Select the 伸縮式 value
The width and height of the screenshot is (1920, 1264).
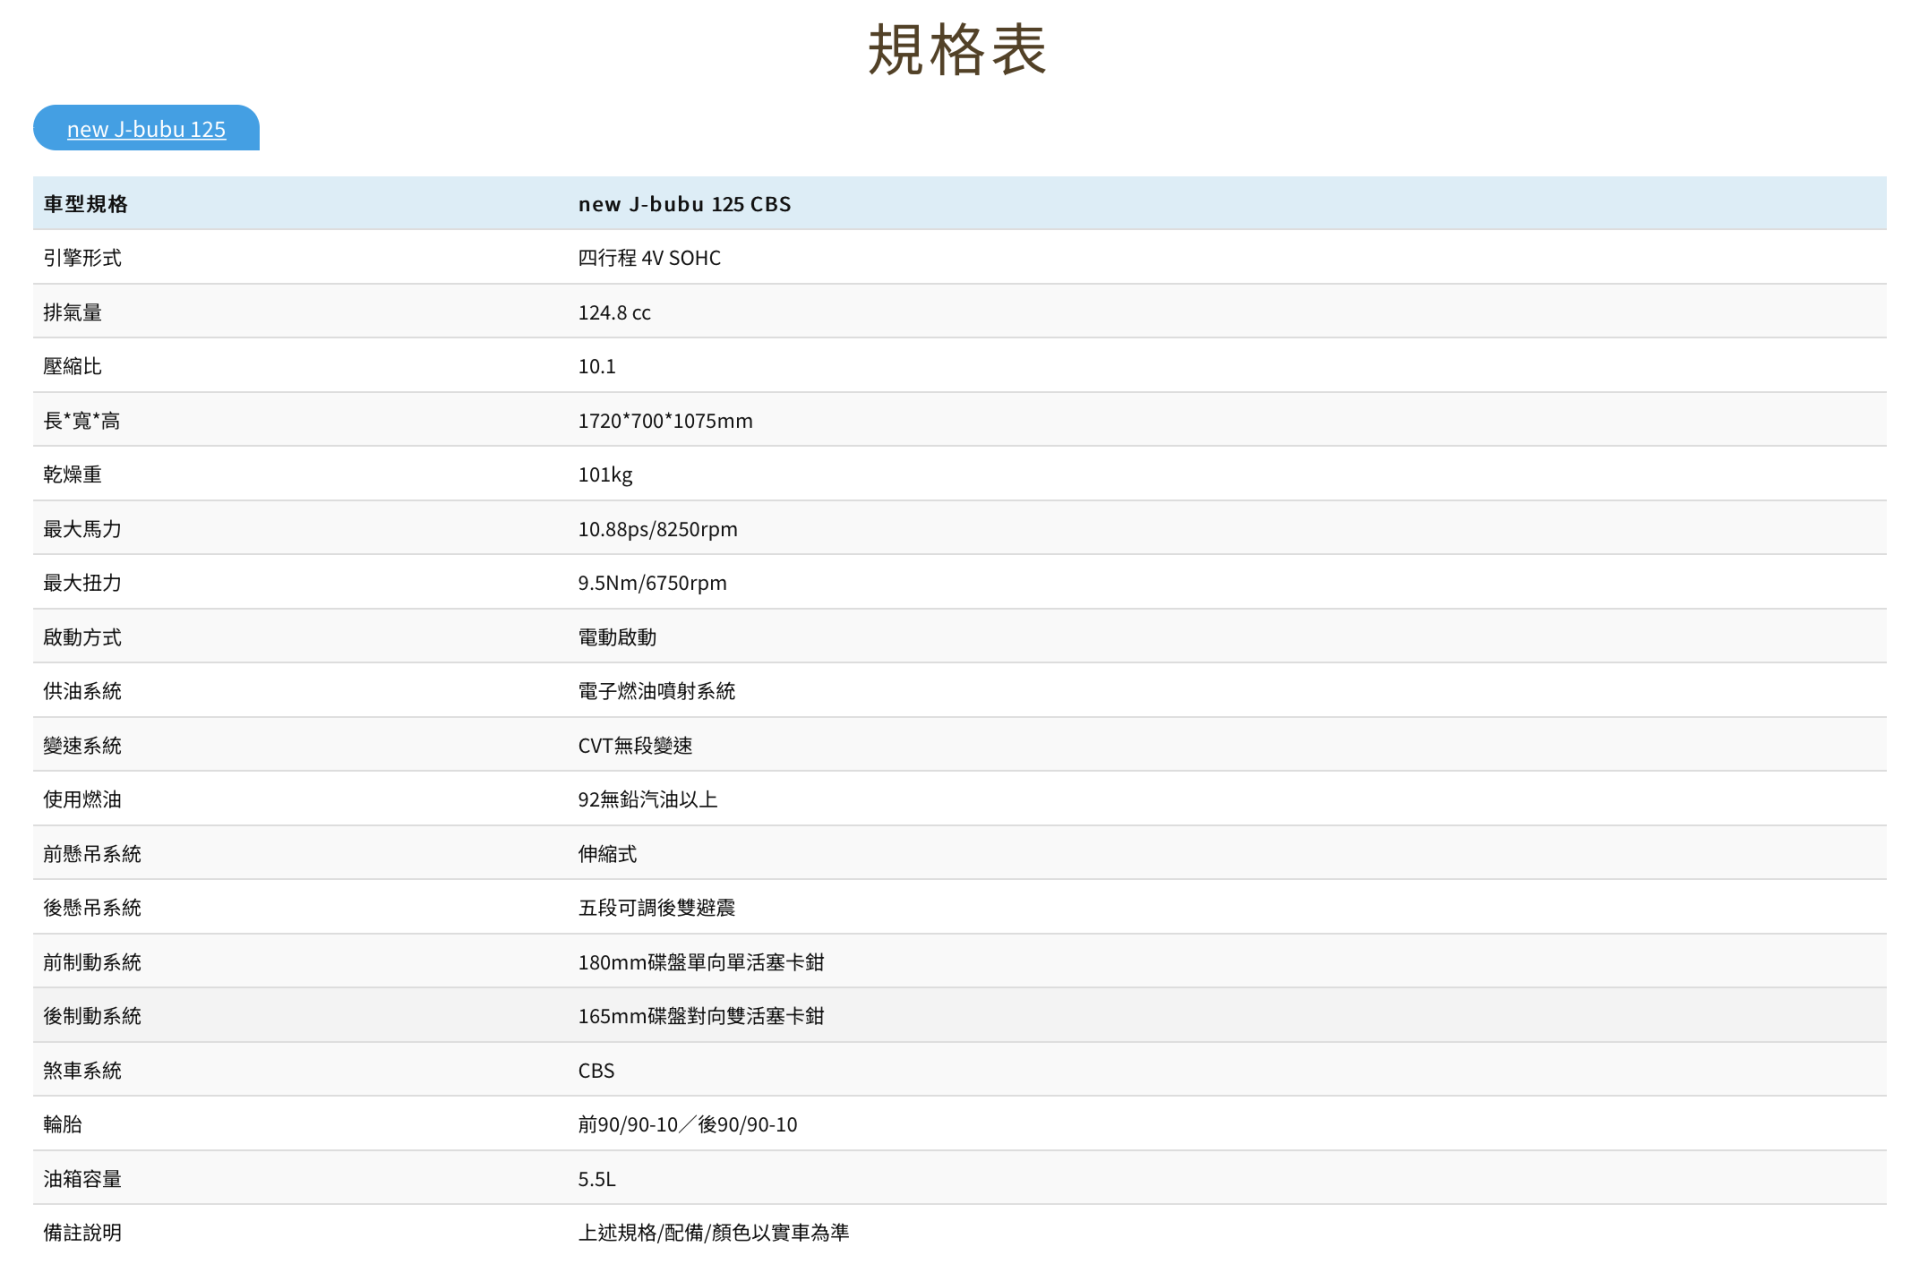(607, 854)
